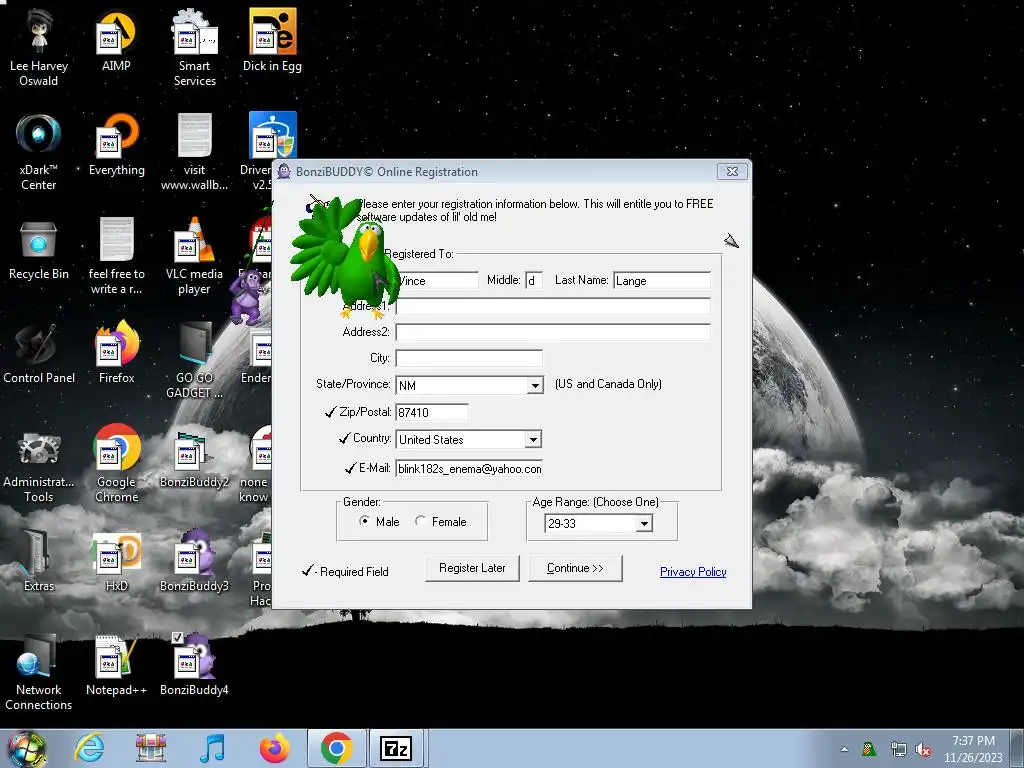Image resolution: width=1024 pixels, height=768 pixels.
Task: Click the muted volume tray icon
Action: [x=923, y=750]
